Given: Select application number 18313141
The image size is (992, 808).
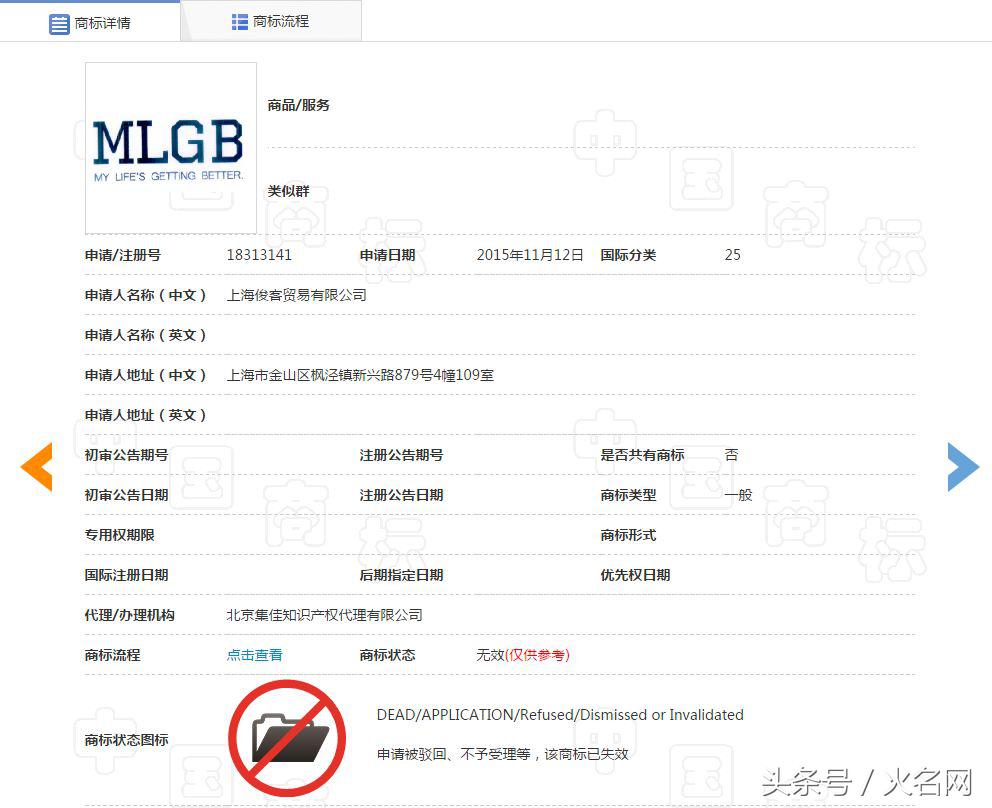Looking at the screenshot, I should pyautogui.click(x=258, y=255).
